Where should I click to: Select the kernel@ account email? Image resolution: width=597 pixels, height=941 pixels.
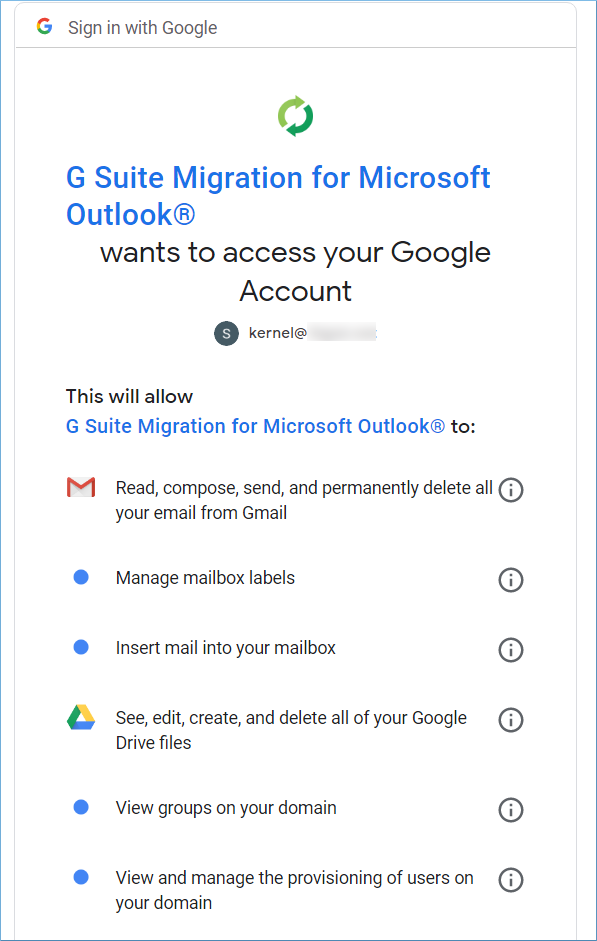click(312, 332)
